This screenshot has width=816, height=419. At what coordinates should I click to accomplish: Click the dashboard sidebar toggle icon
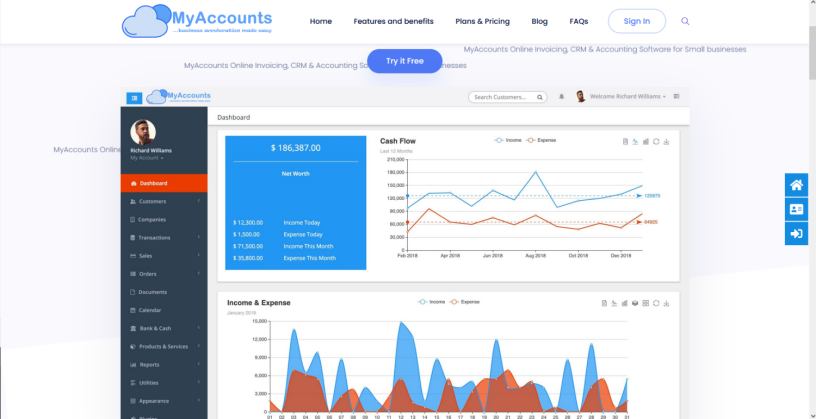(134, 97)
